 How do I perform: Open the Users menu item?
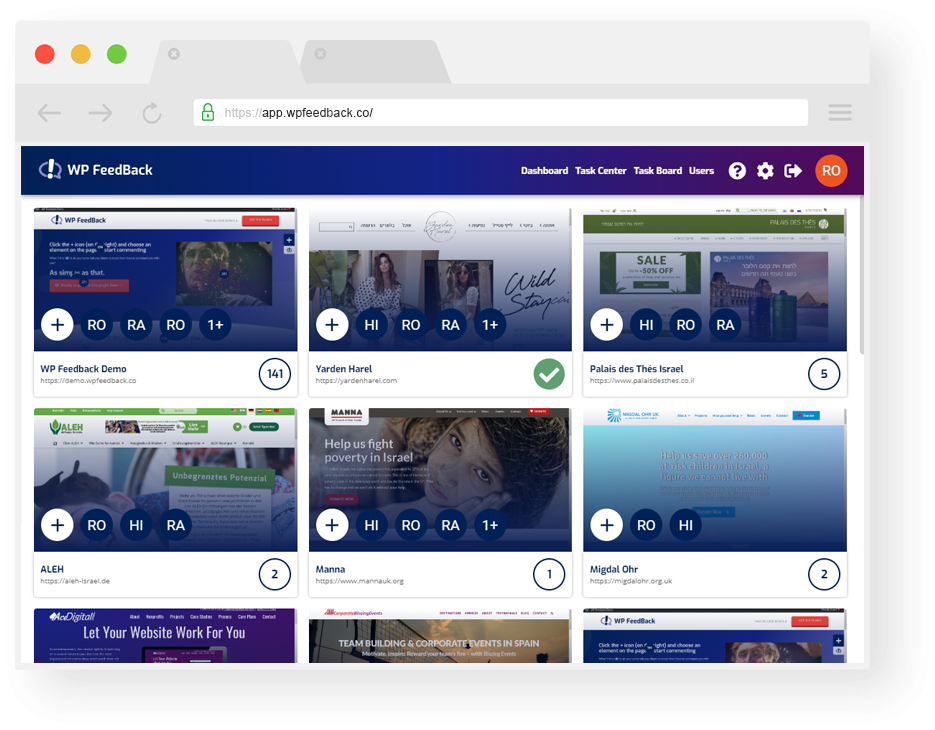coord(701,171)
